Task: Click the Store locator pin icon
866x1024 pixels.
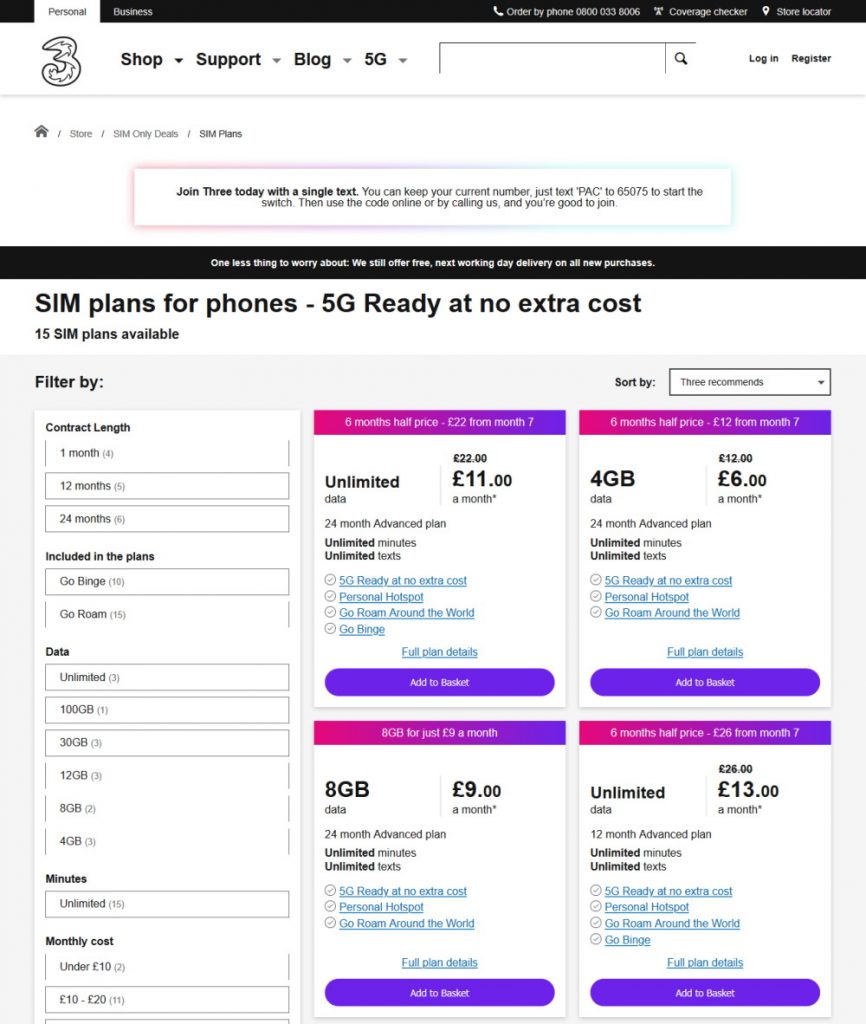Action: 767,11
